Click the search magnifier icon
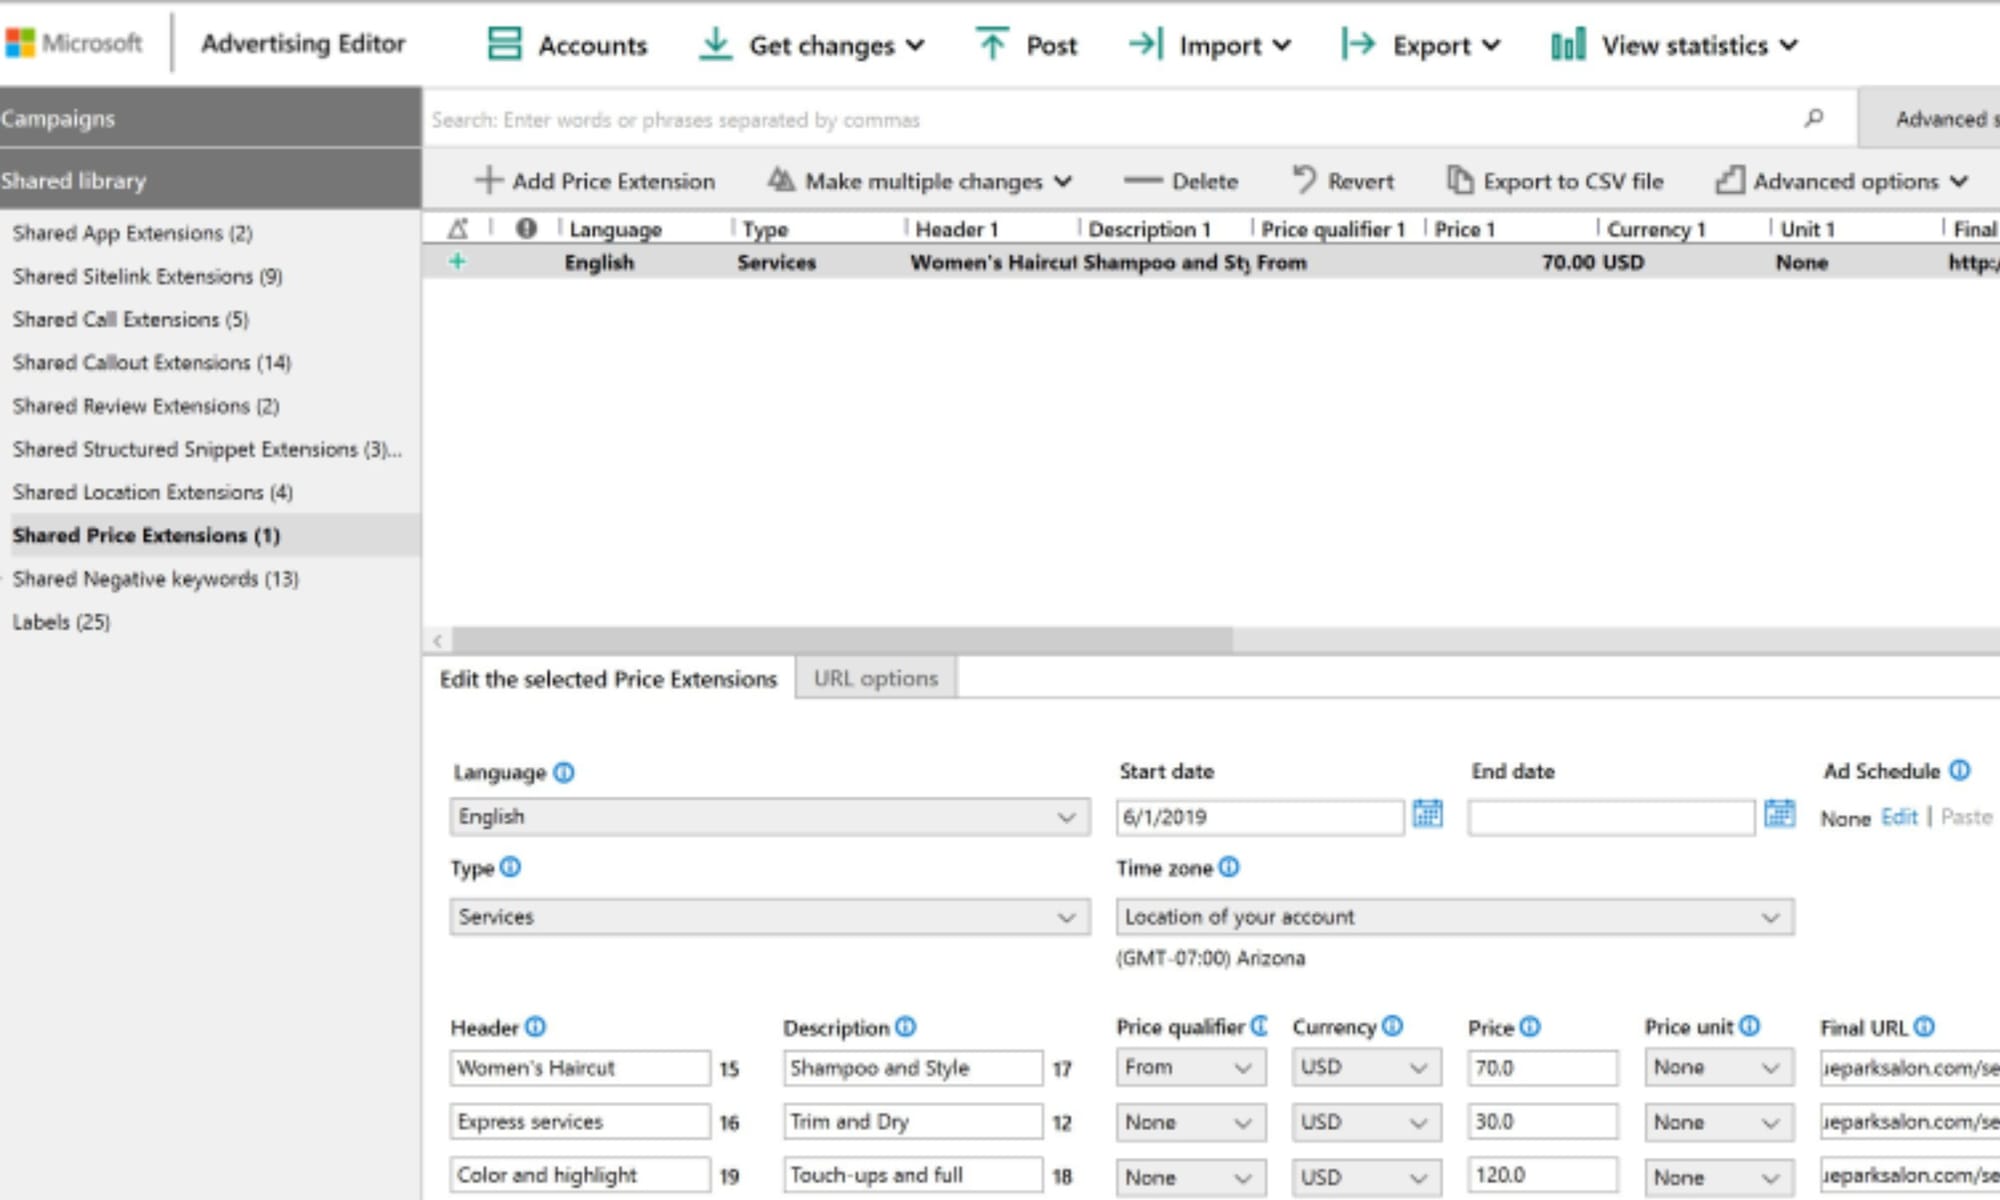The width and height of the screenshot is (2000, 1200). (x=1814, y=118)
